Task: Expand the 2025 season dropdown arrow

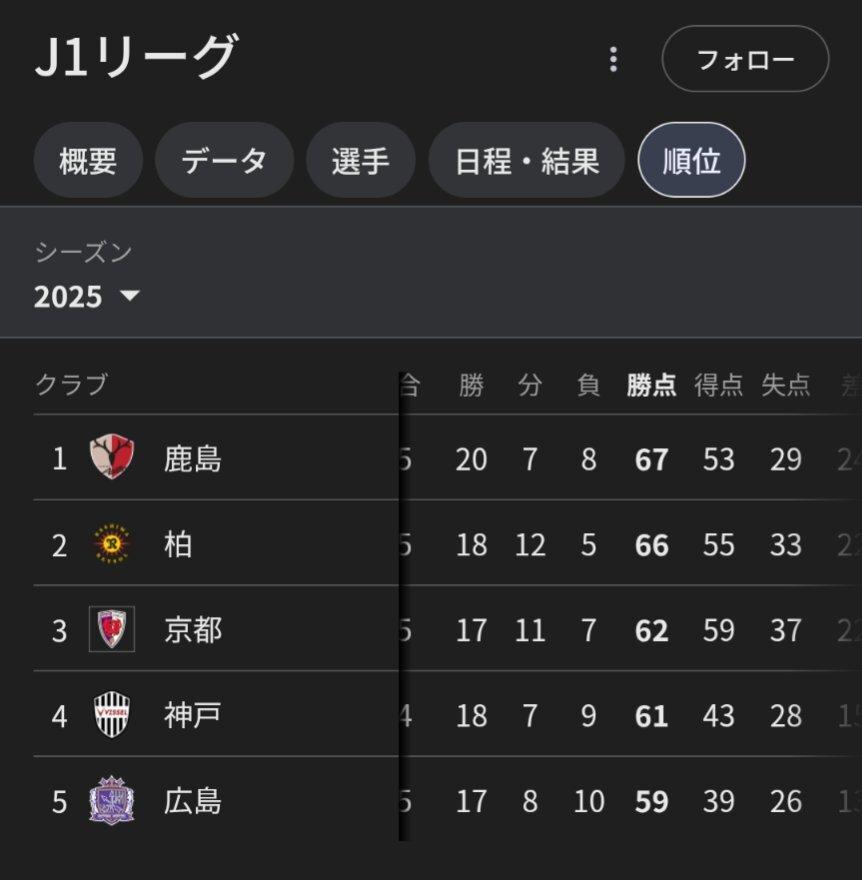Action: 130,297
